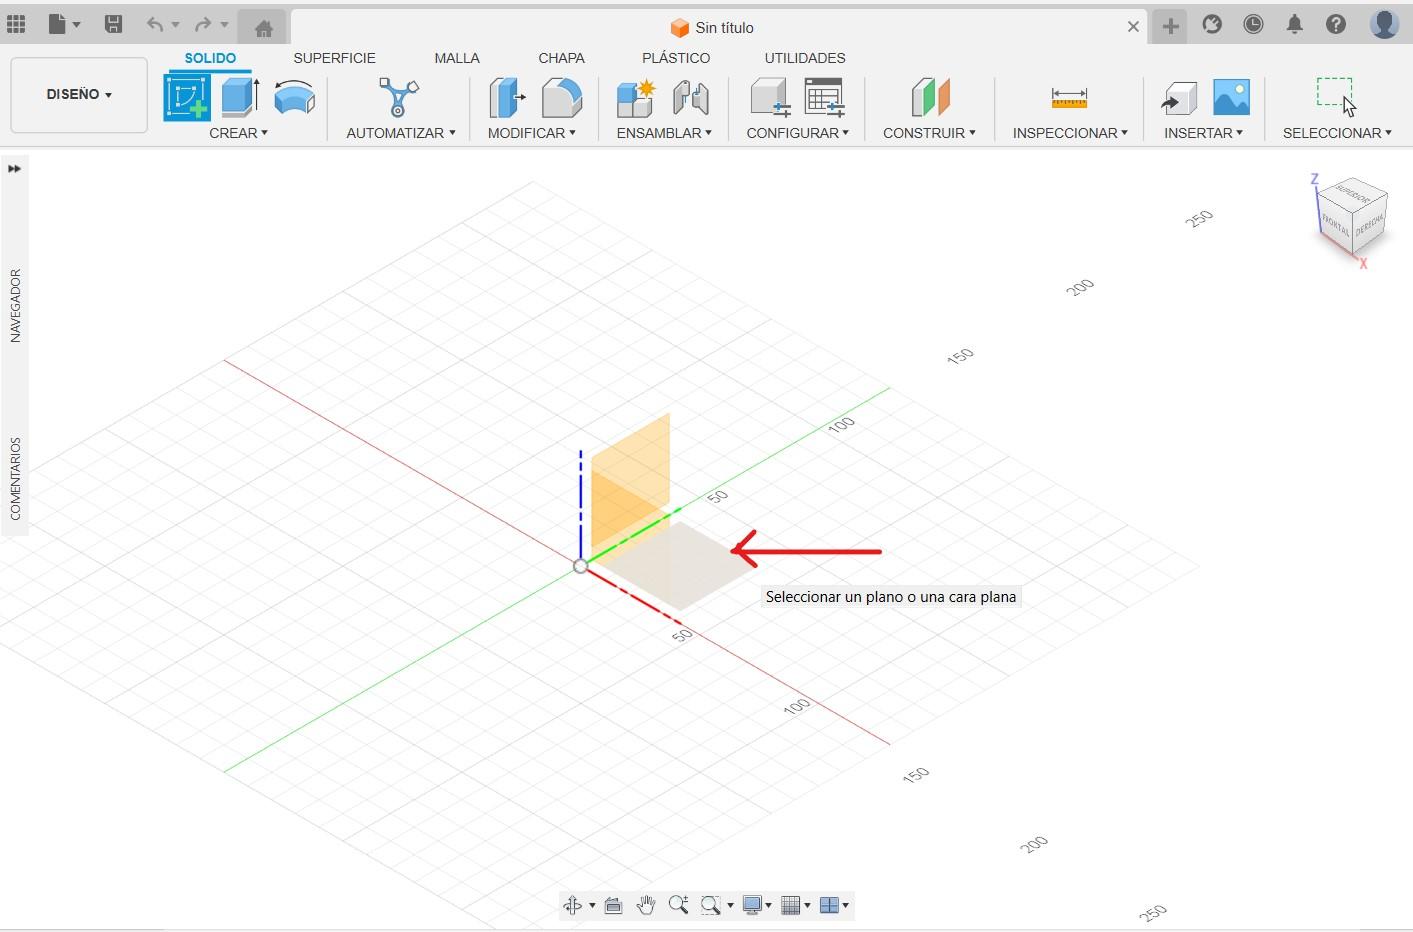
Task: Open Grid and Snaps settings
Action: [791, 905]
